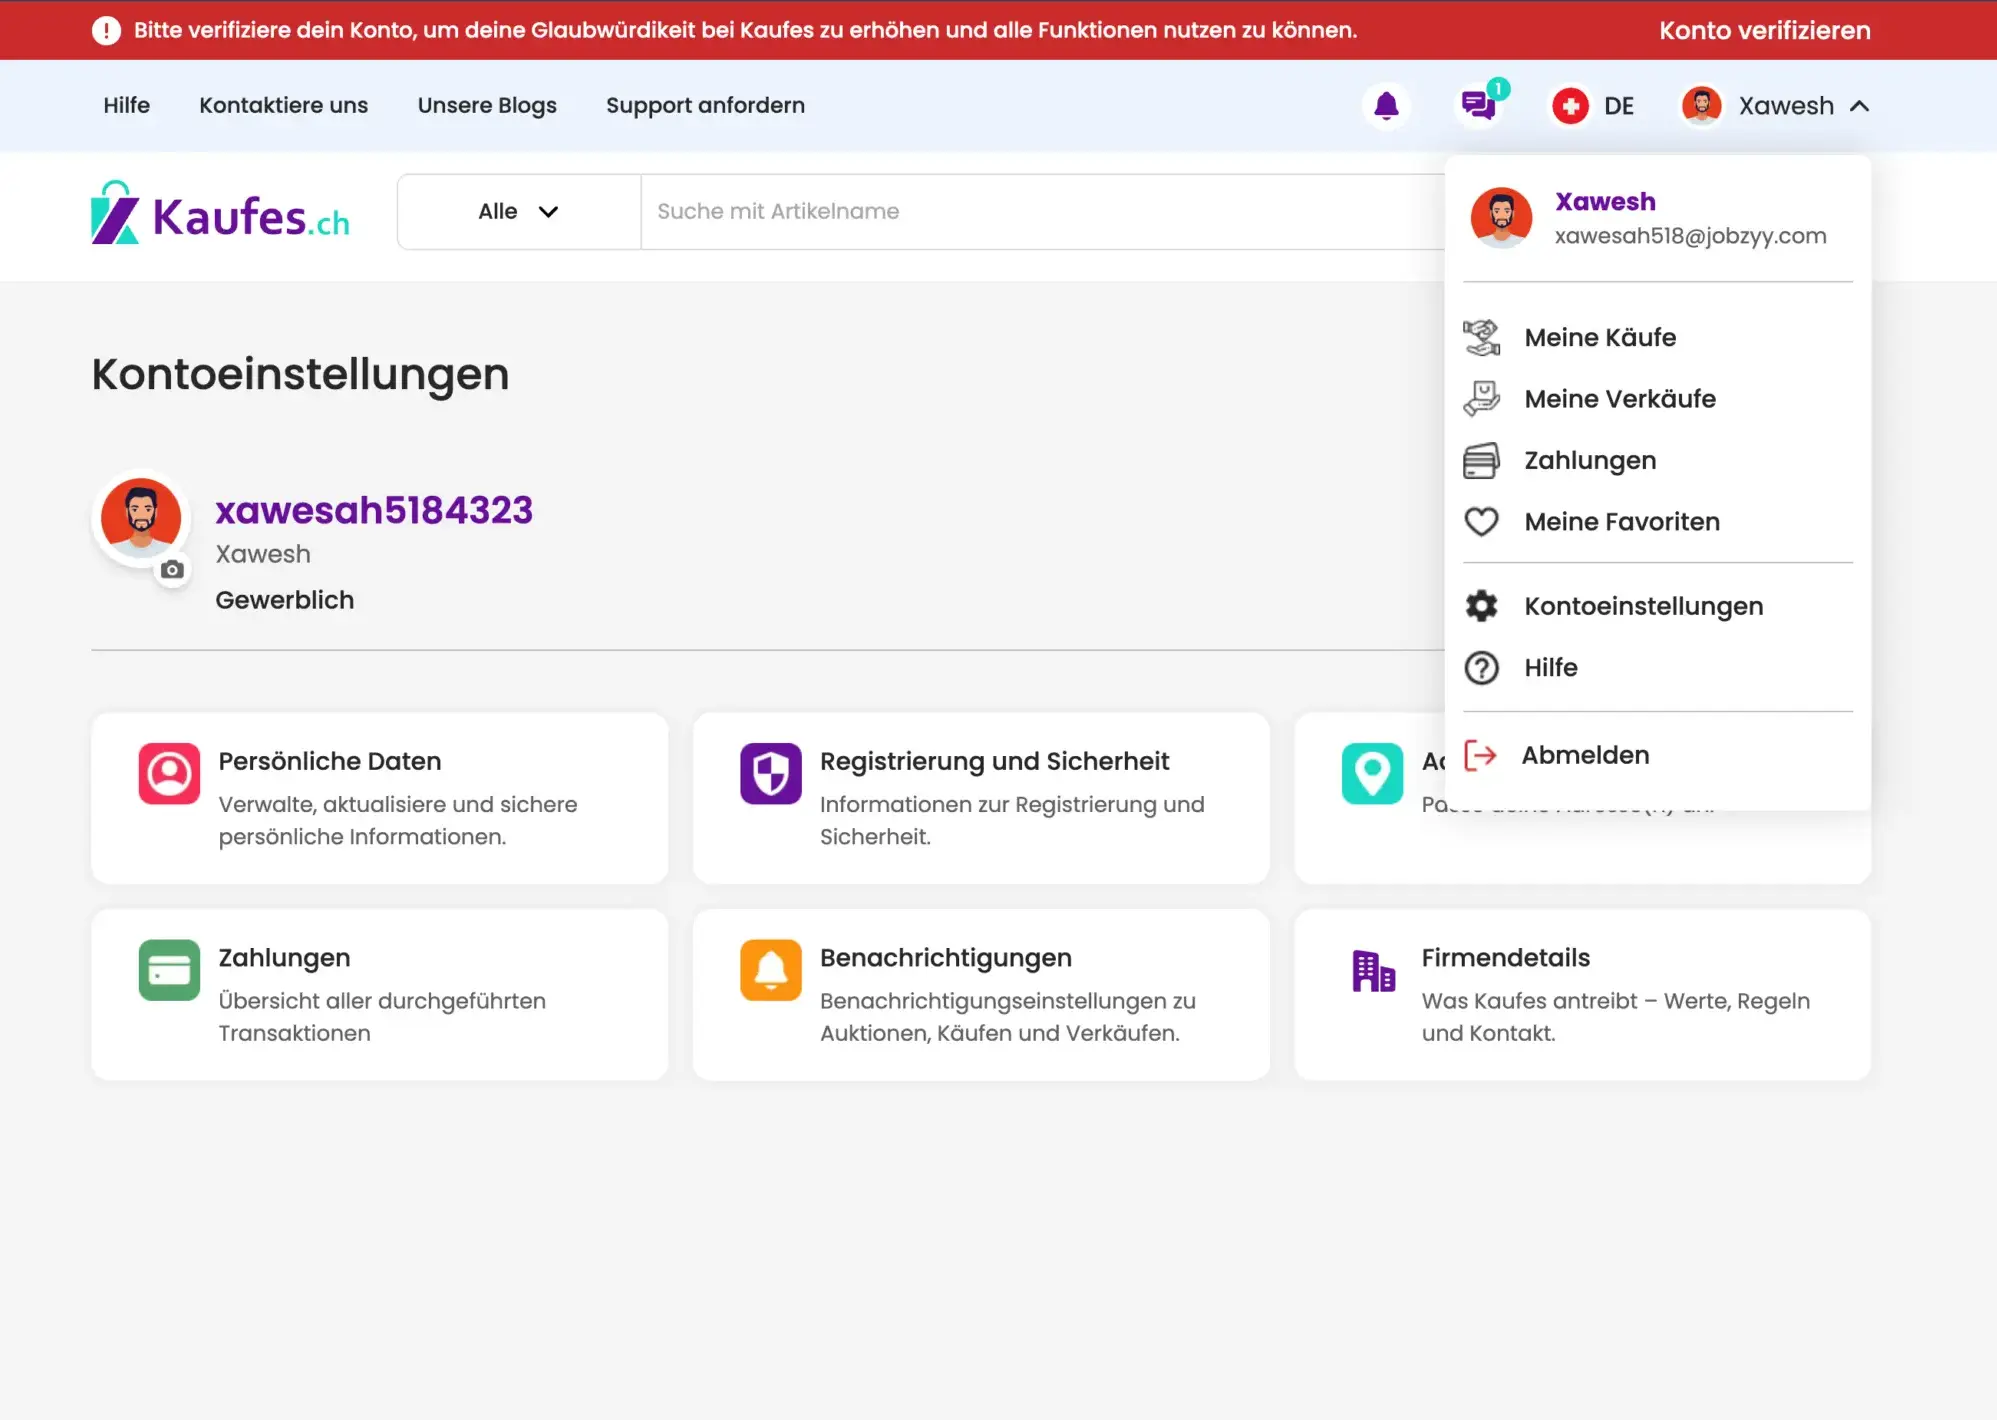
Task: Click the address location pin icon
Action: point(1372,773)
